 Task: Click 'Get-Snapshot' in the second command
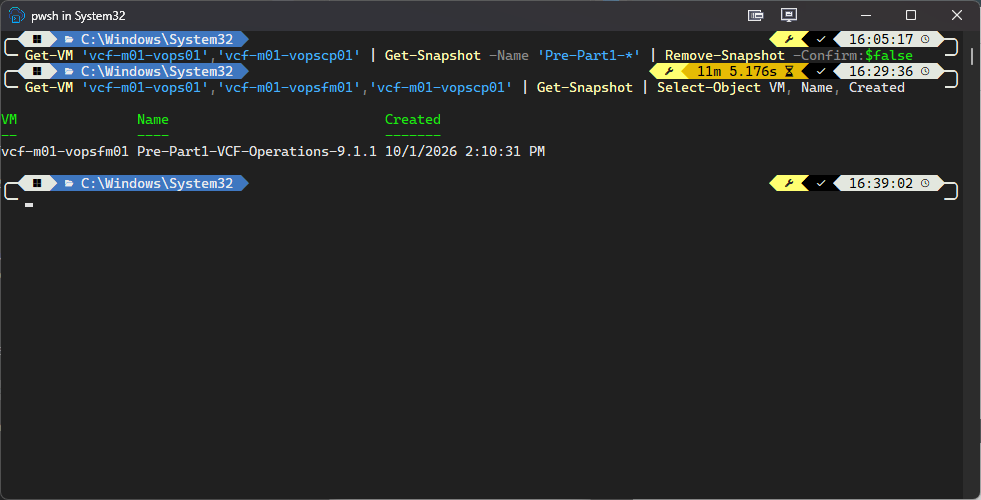pyautogui.click(x=585, y=88)
